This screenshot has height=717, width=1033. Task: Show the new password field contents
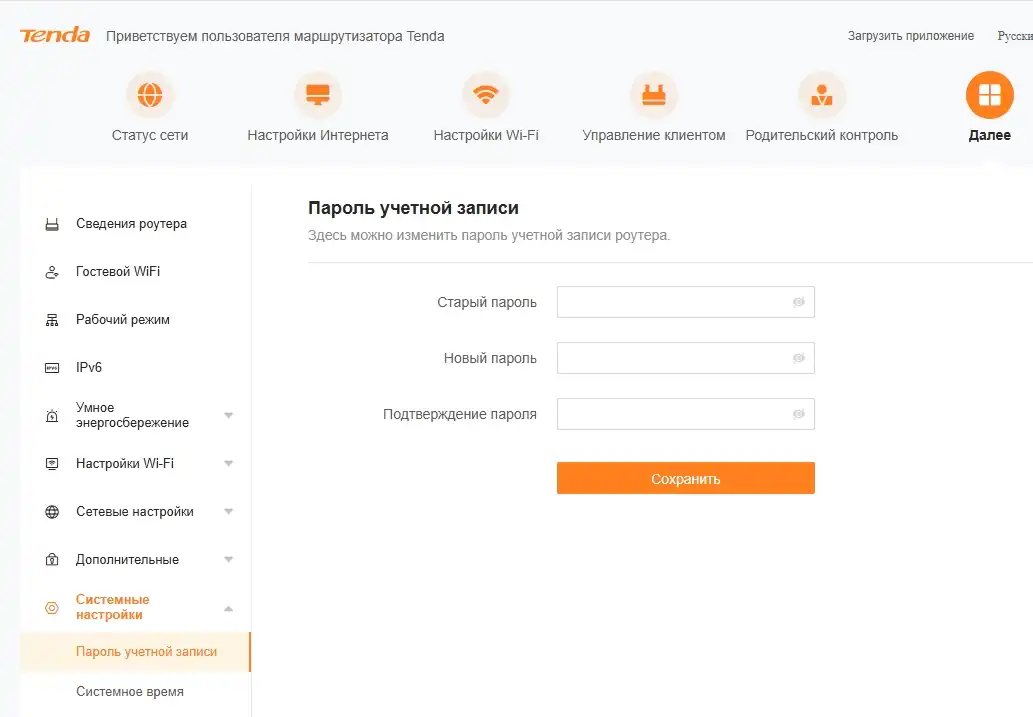coord(797,358)
